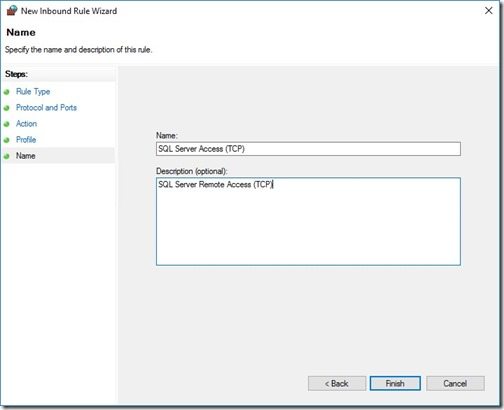The width and height of the screenshot is (504, 410).
Task: Close the New Inbound Rule Wizard window
Action: click(x=489, y=11)
